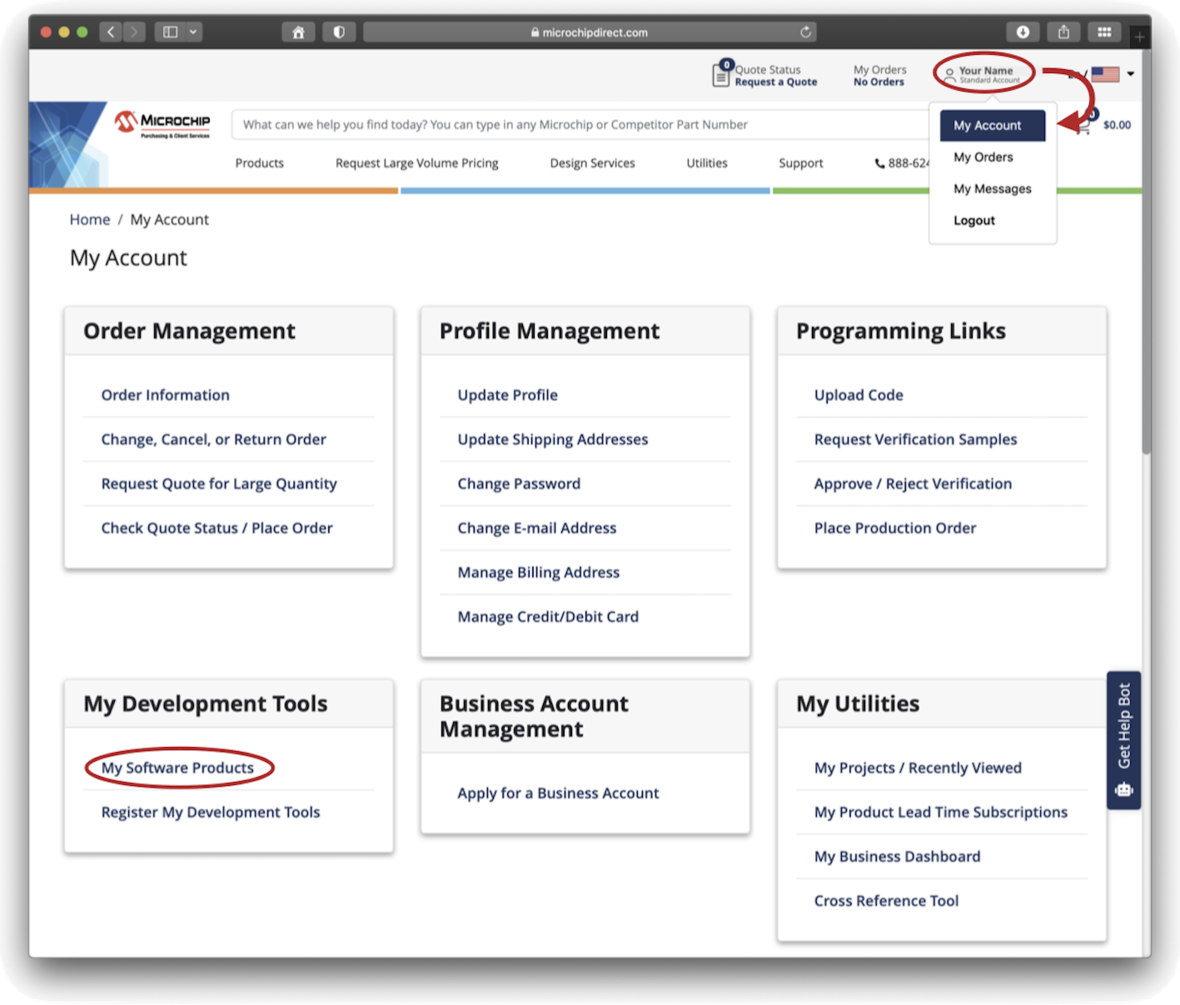The width and height of the screenshot is (1180, 1005).
Task: Show the tab overview grid icon
Action: 1104,32
